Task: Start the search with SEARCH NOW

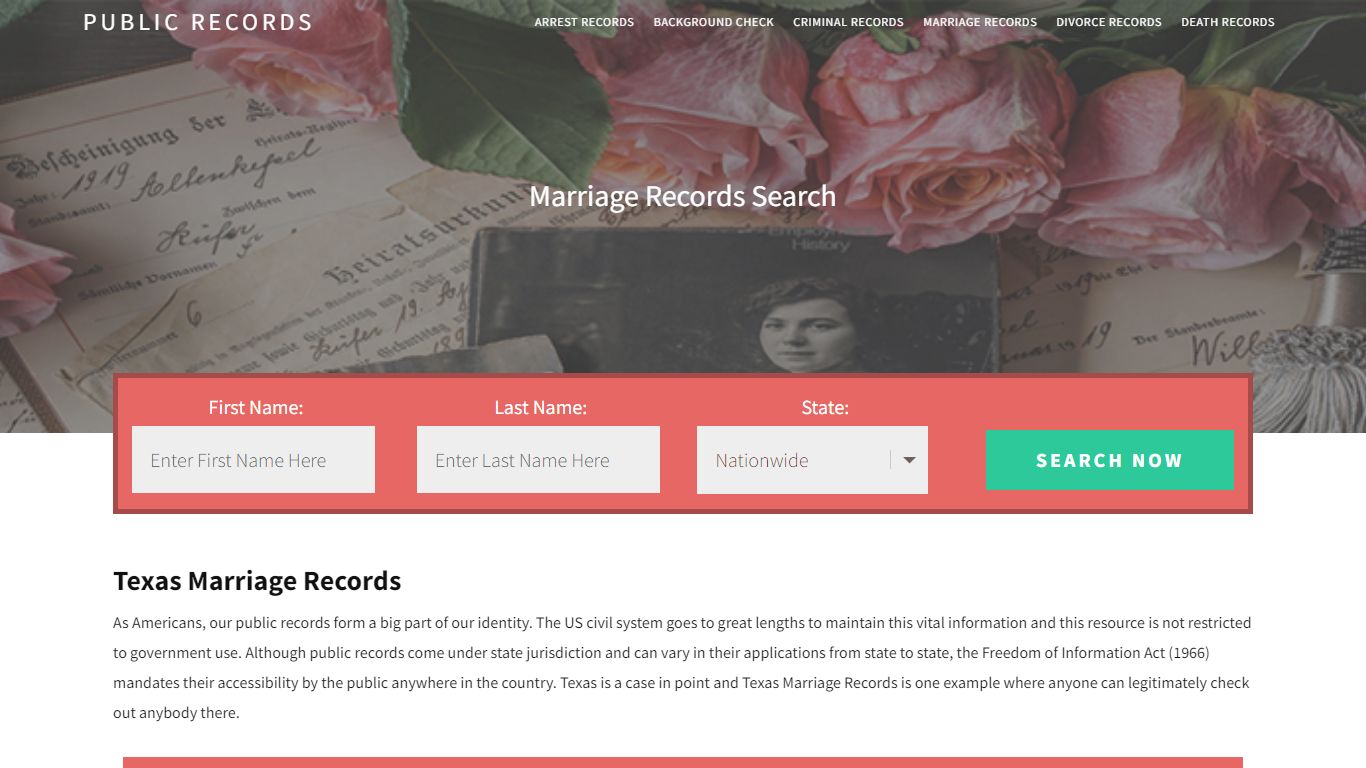Action: 1109,461
